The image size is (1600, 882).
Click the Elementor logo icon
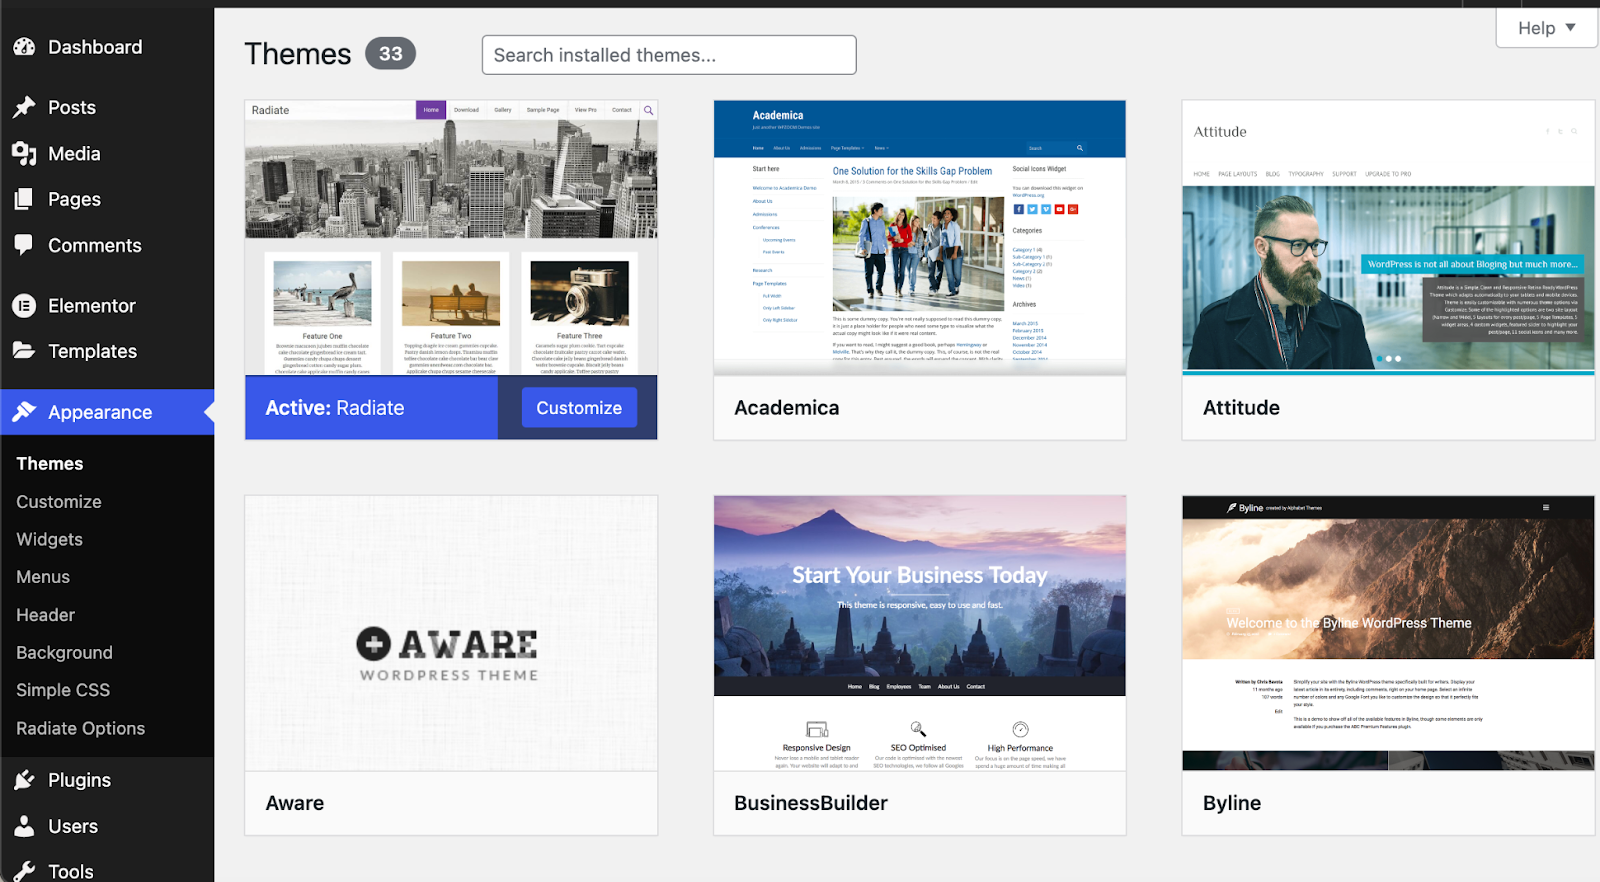tap(24, 306)
